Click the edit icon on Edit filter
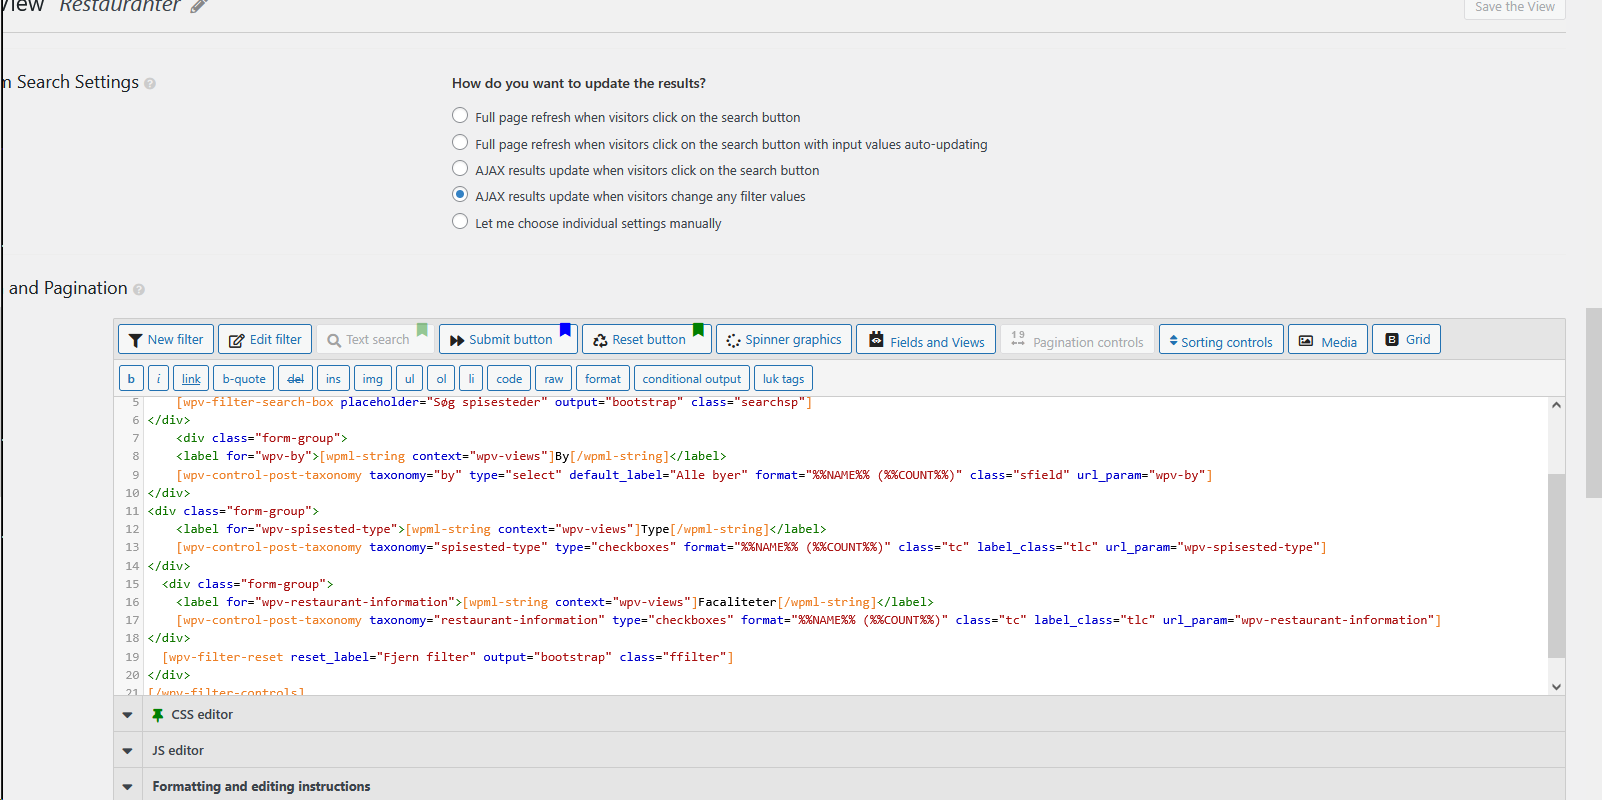This screenshot has height=800, width=1602. (237, 340)
